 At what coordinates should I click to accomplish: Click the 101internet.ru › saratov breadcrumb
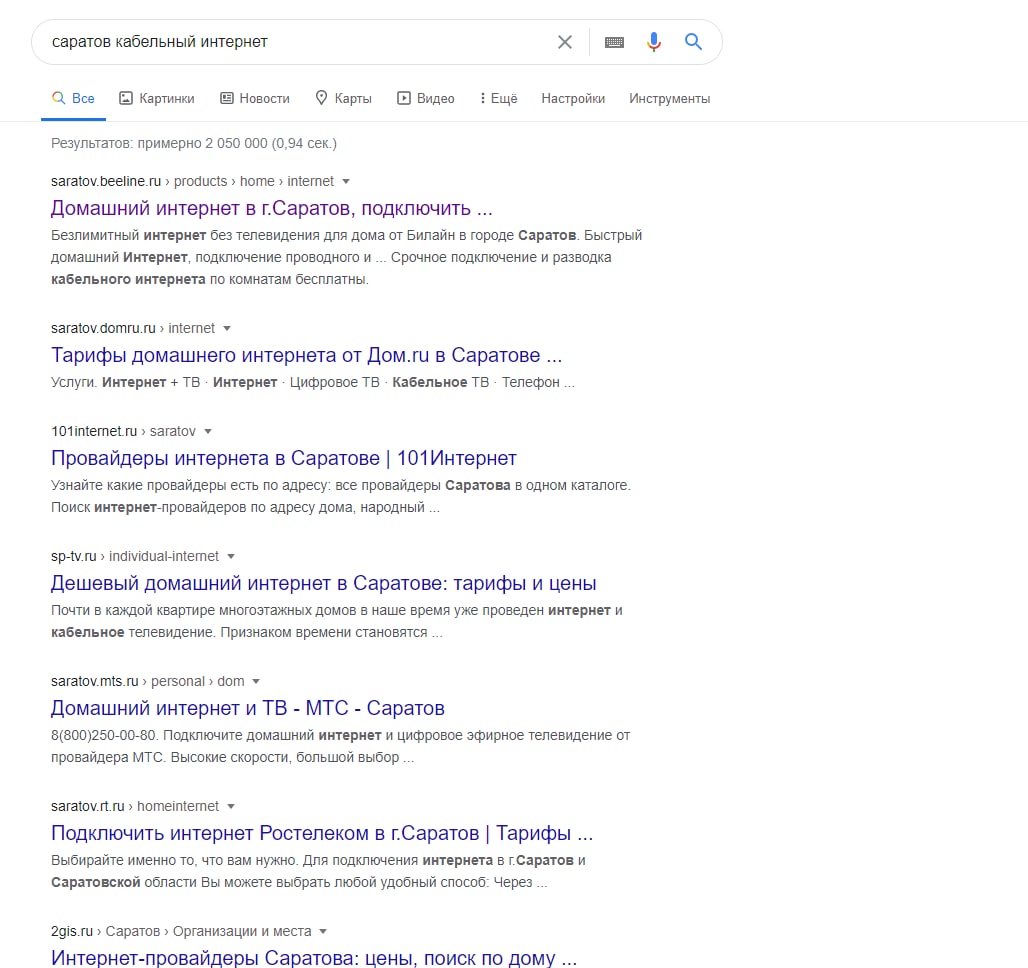(x=123, y=431)
